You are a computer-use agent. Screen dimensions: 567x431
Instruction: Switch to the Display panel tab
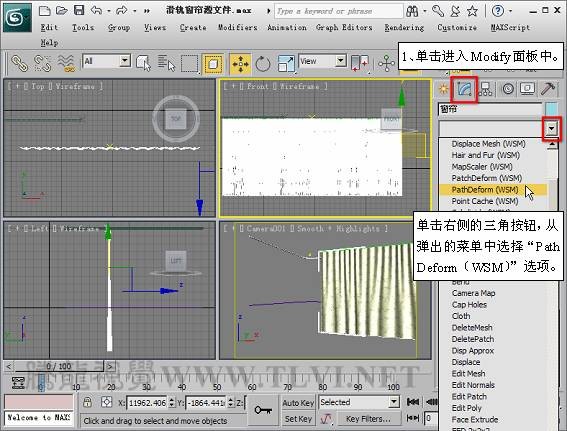click(528, 89)
